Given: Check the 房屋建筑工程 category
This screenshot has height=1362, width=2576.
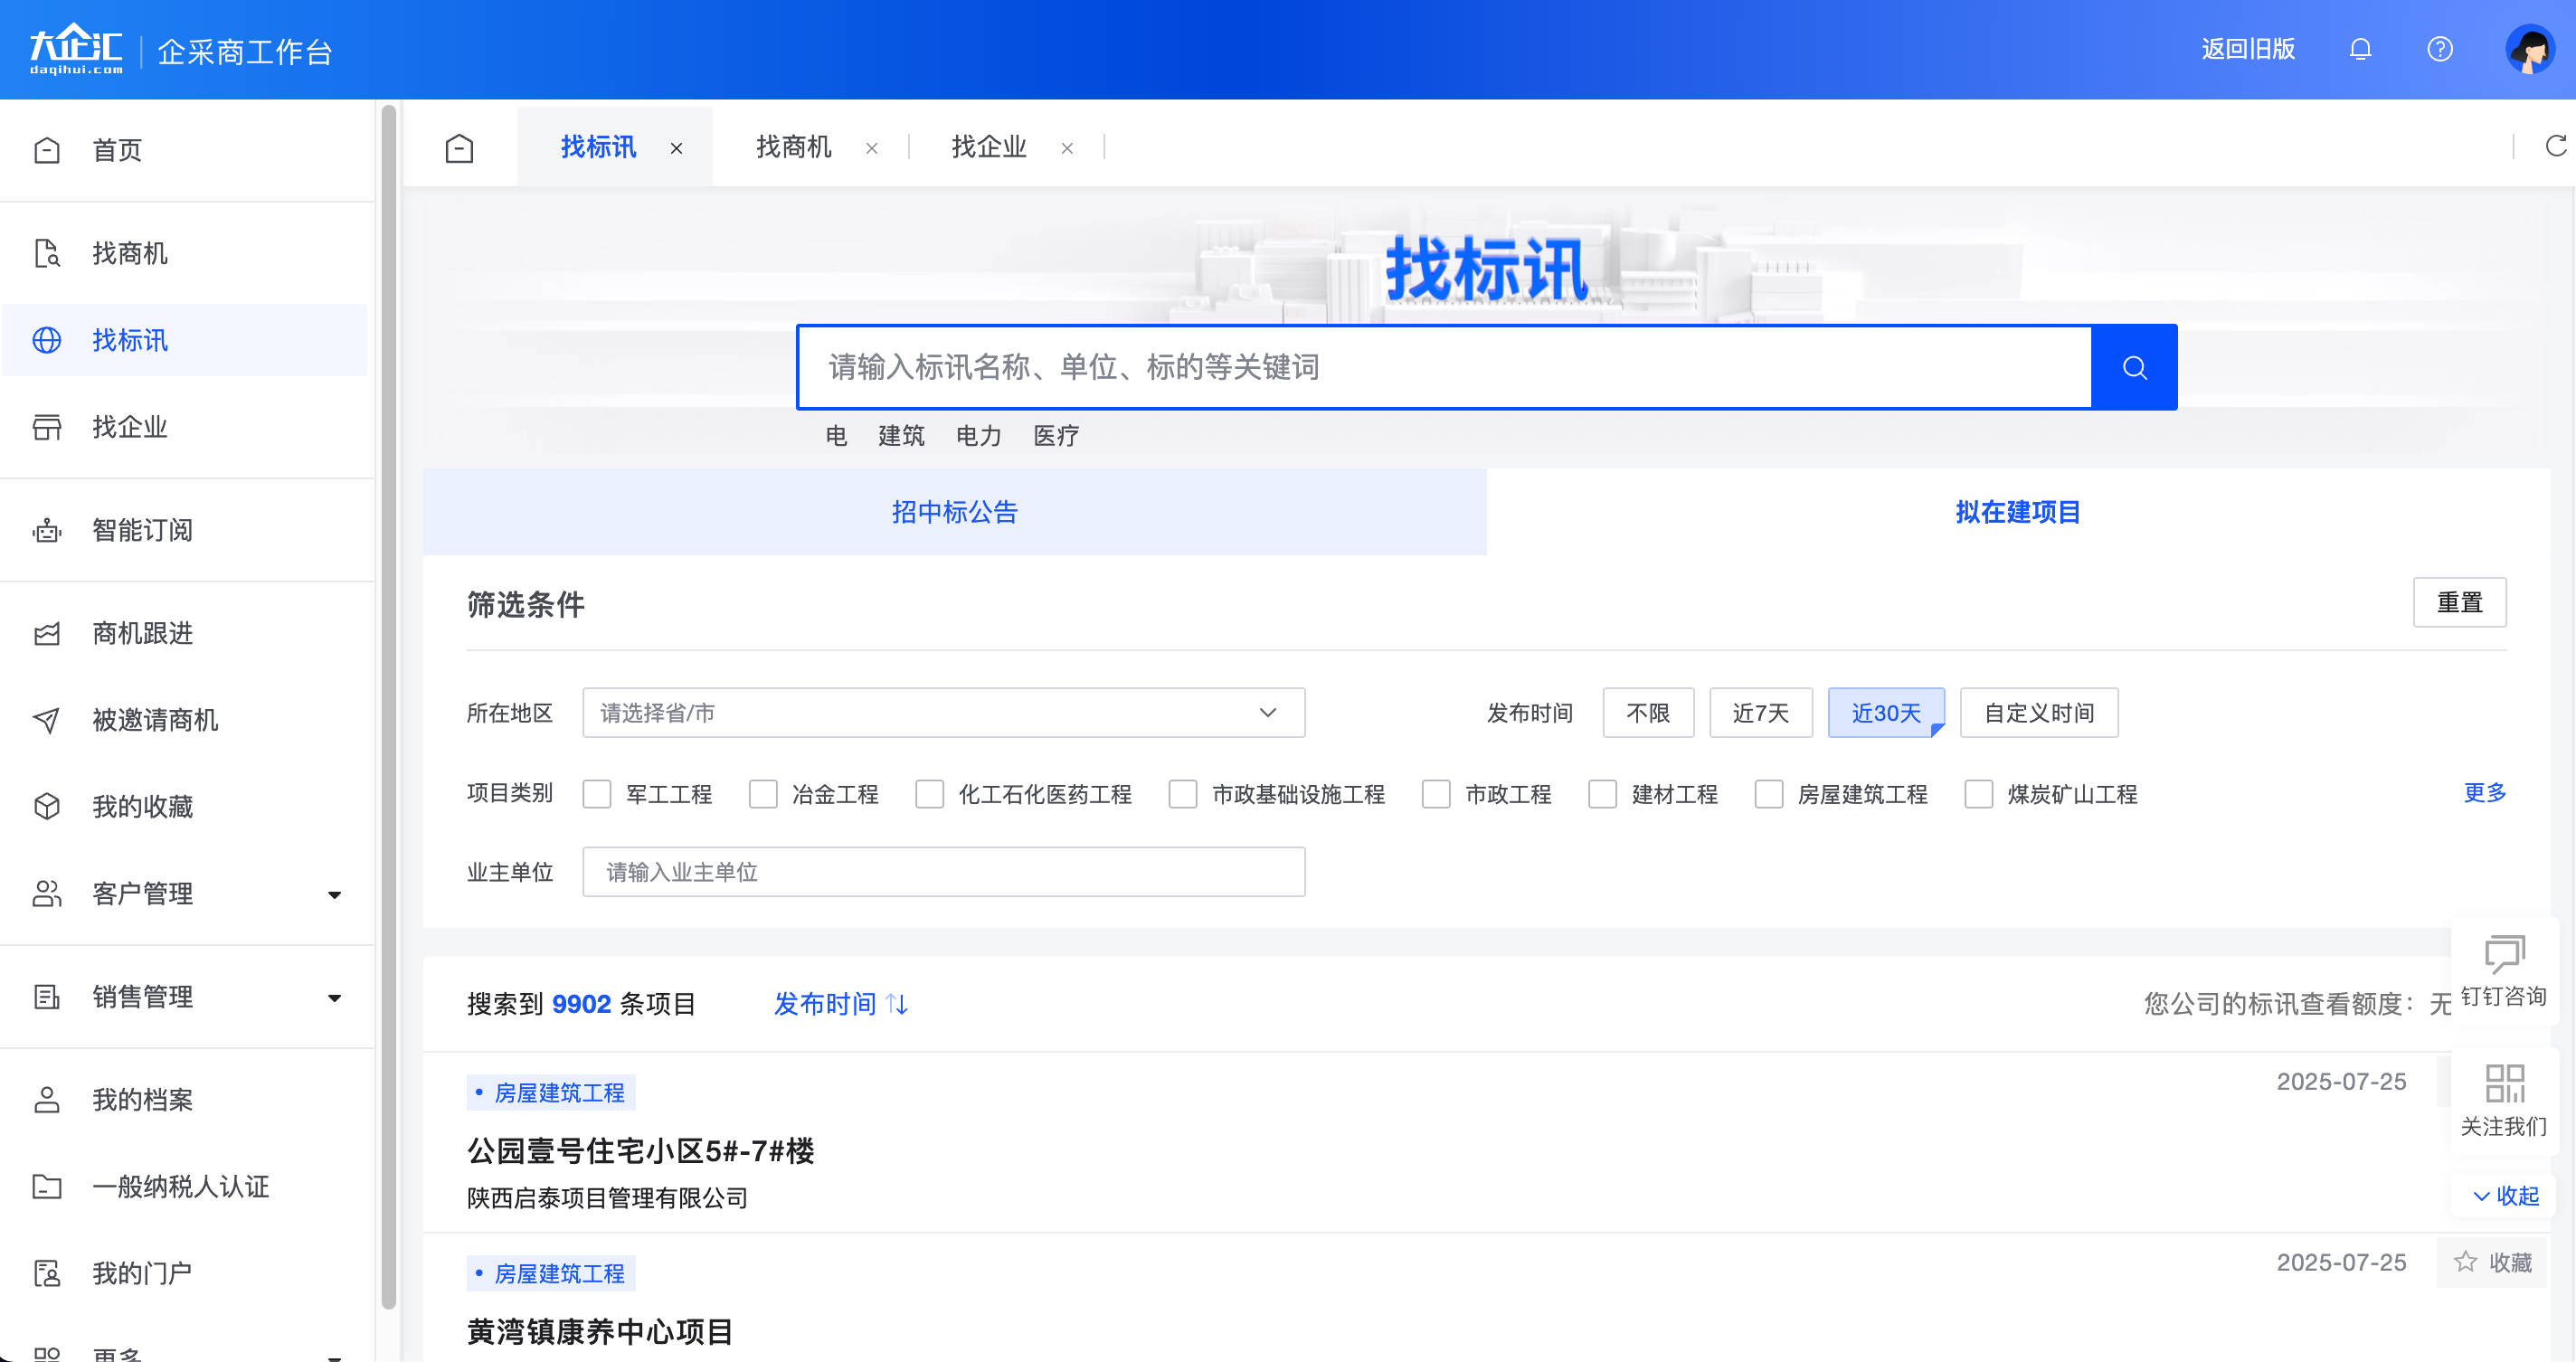Looking at the screenshot, I should [1770, 793].
